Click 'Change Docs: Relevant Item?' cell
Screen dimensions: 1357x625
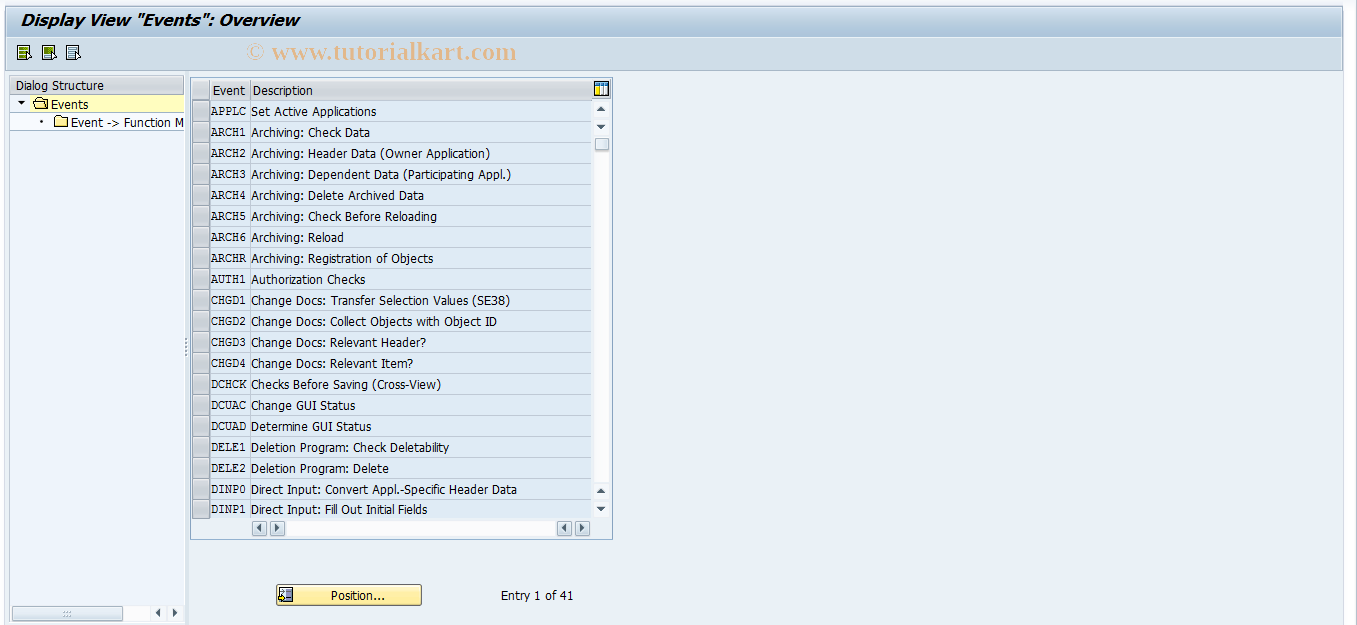(x=420, y=363)
